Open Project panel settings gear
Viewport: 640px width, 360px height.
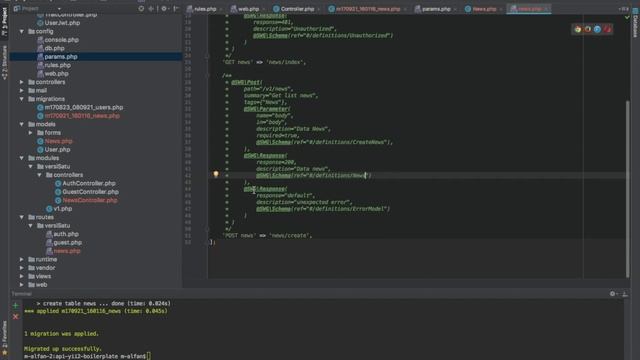coord(164,9)
